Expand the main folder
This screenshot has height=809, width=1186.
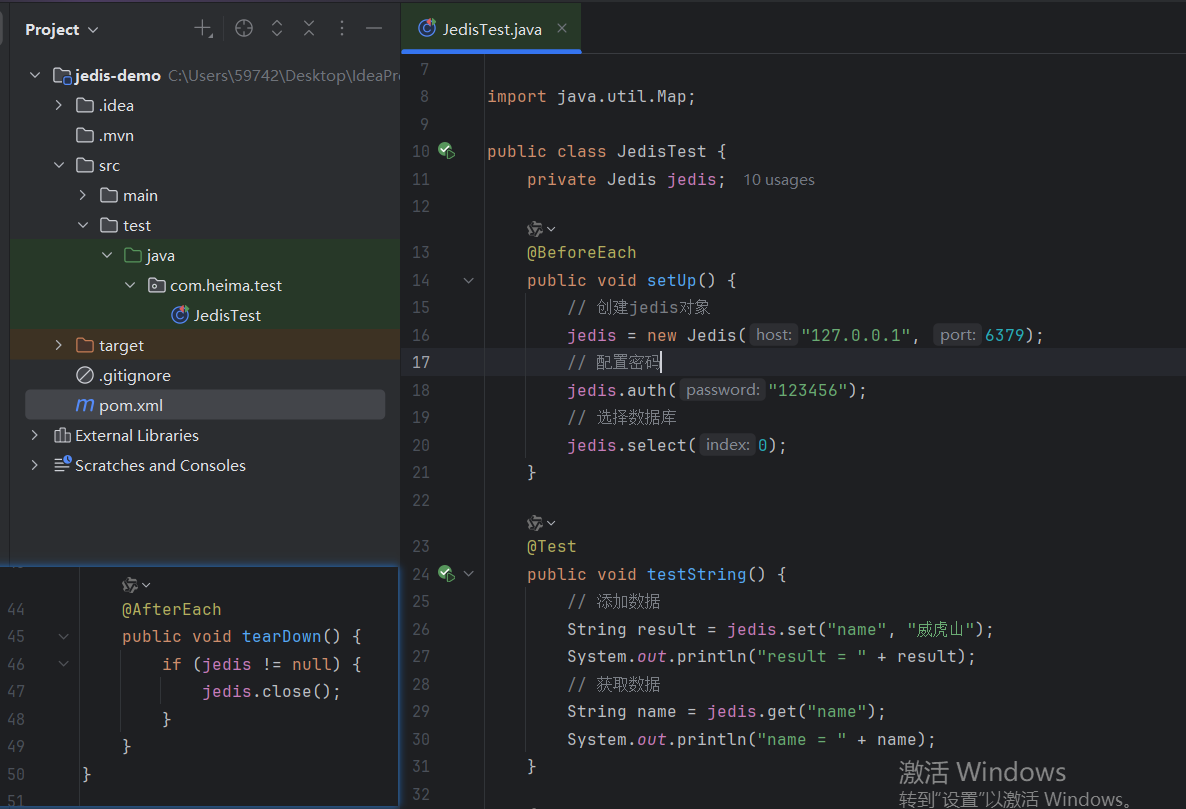(x=82, y=195)
